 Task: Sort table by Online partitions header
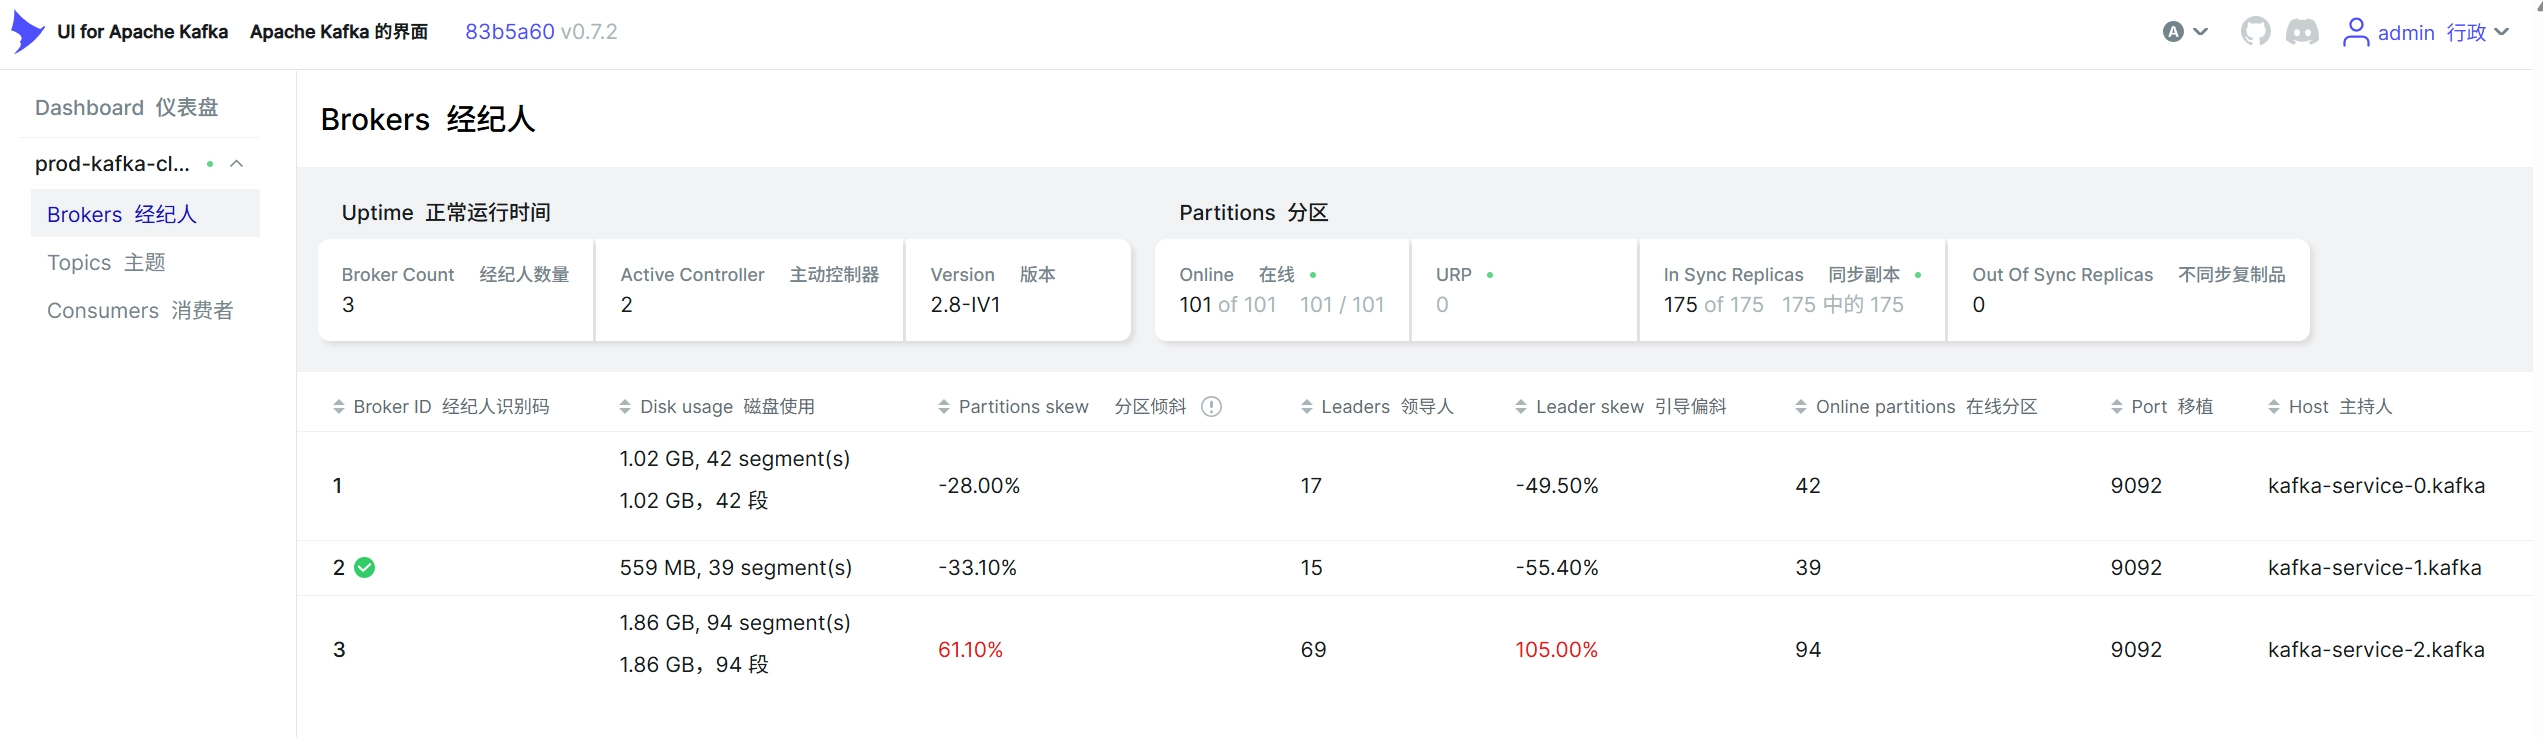(x=1916, y=407)
